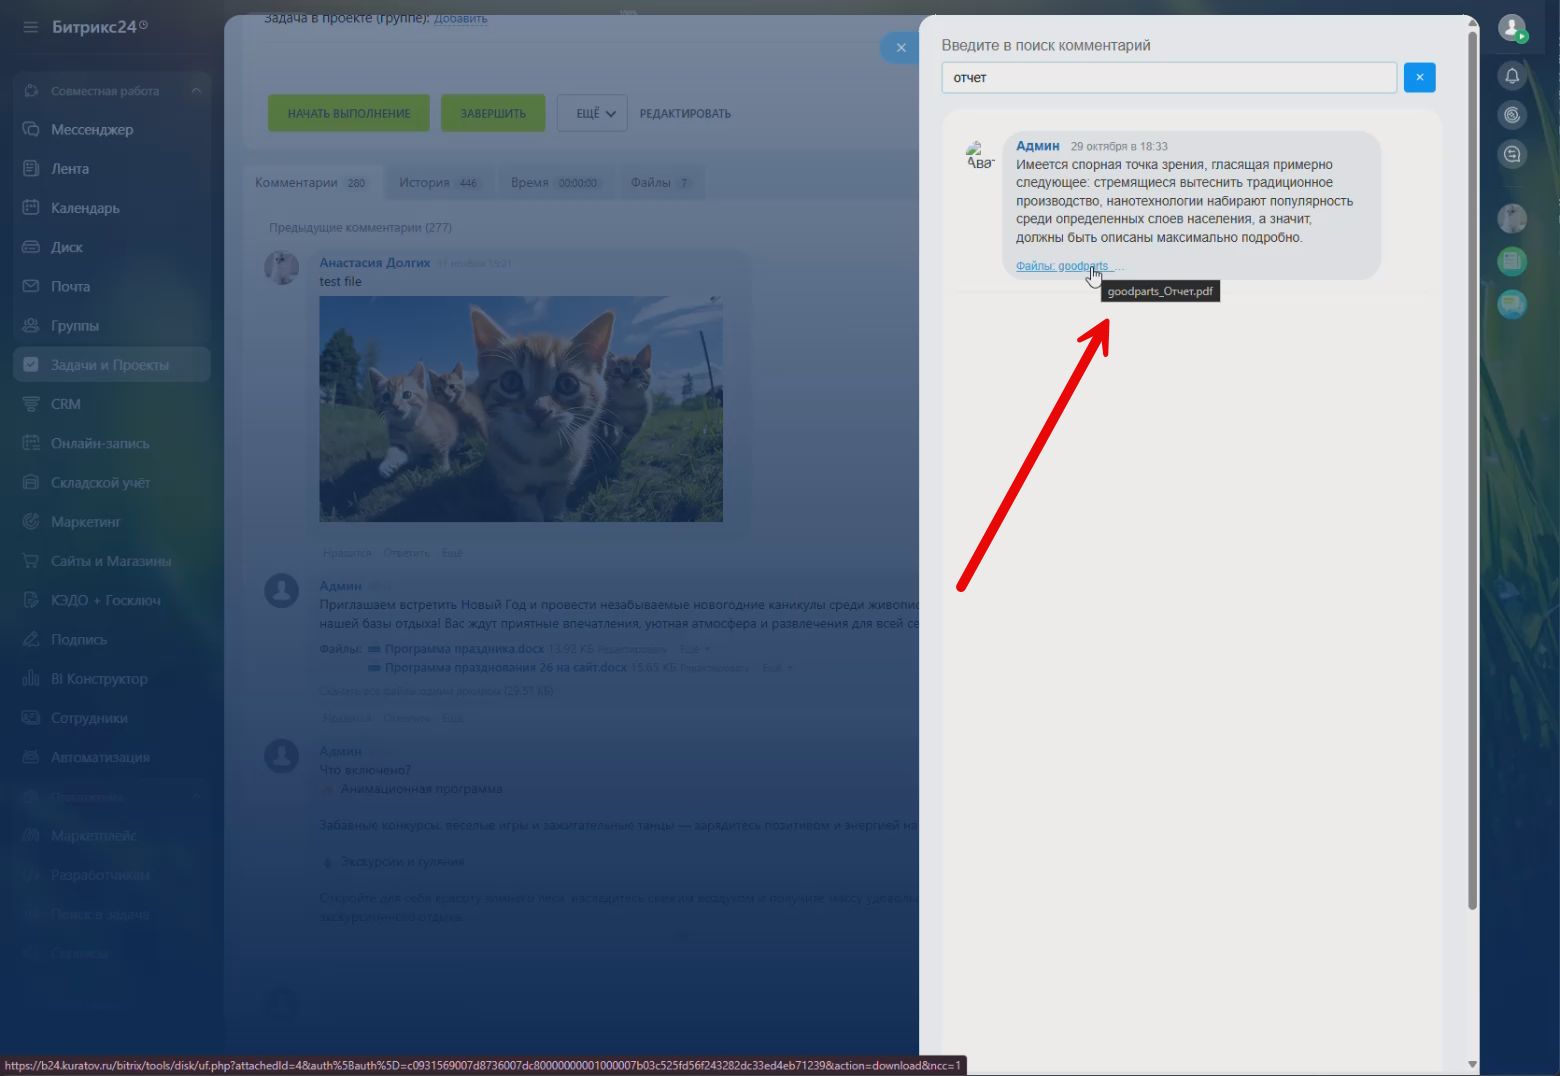Image resolution: width=1560 pixels, height=1076 pixels.
Task: Focus the comment search field containing отчет
Action: (x=1169, y=77)
